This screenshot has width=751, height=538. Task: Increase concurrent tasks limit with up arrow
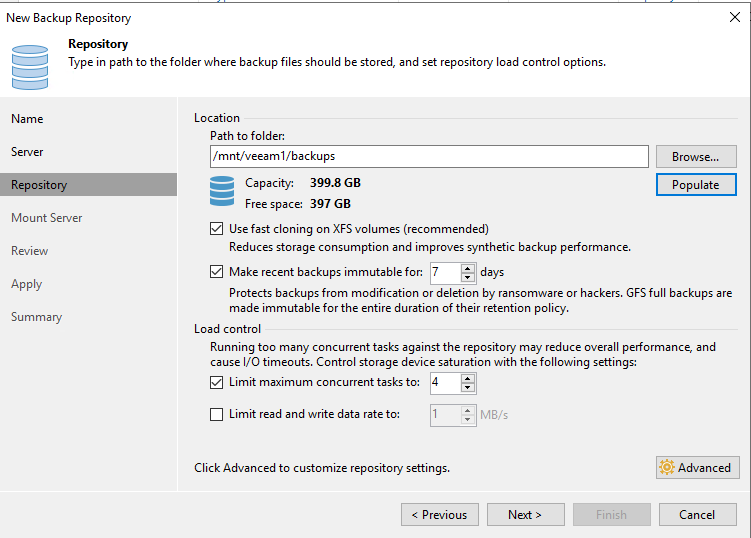468,378
